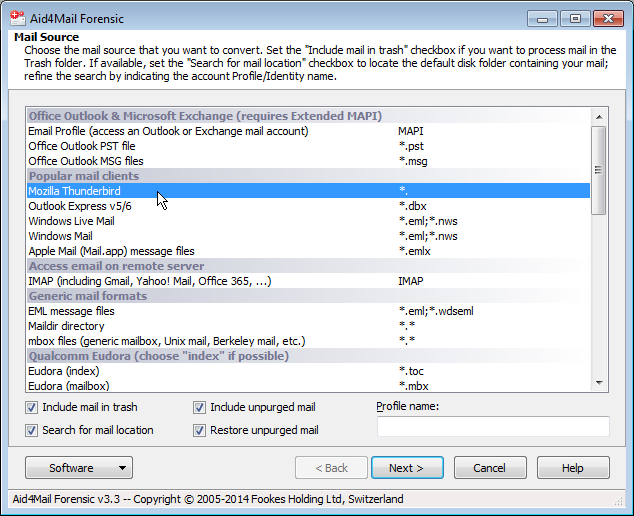
Task: Select Office Outlook PST file source
Action: pos(309,146)
